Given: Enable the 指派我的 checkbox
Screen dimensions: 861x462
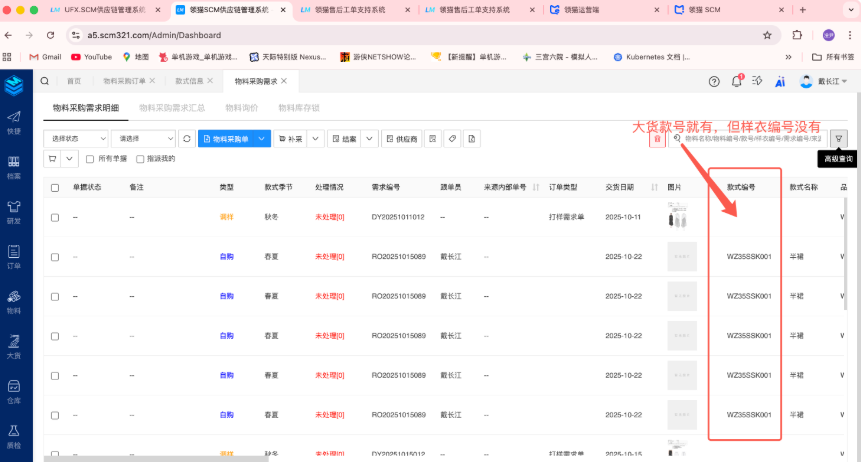Looking at the screenshot, I should click(x=139, y=158).
